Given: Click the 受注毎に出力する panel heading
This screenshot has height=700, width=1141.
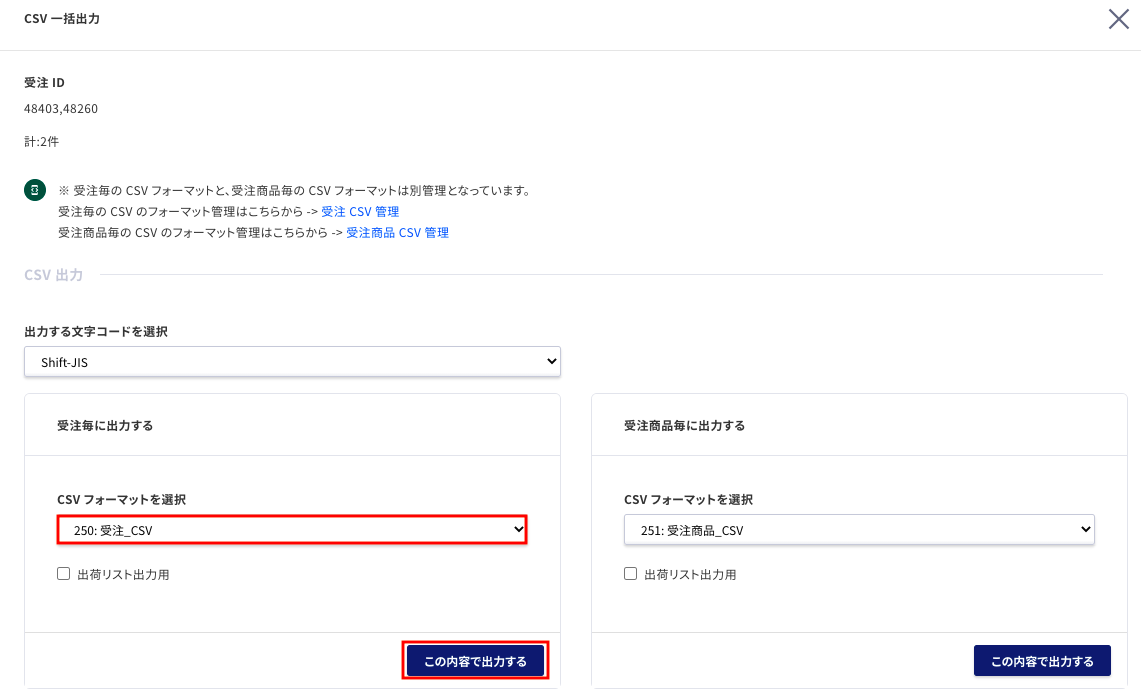Looking at the screenshot, I should (x=106, y=426).
